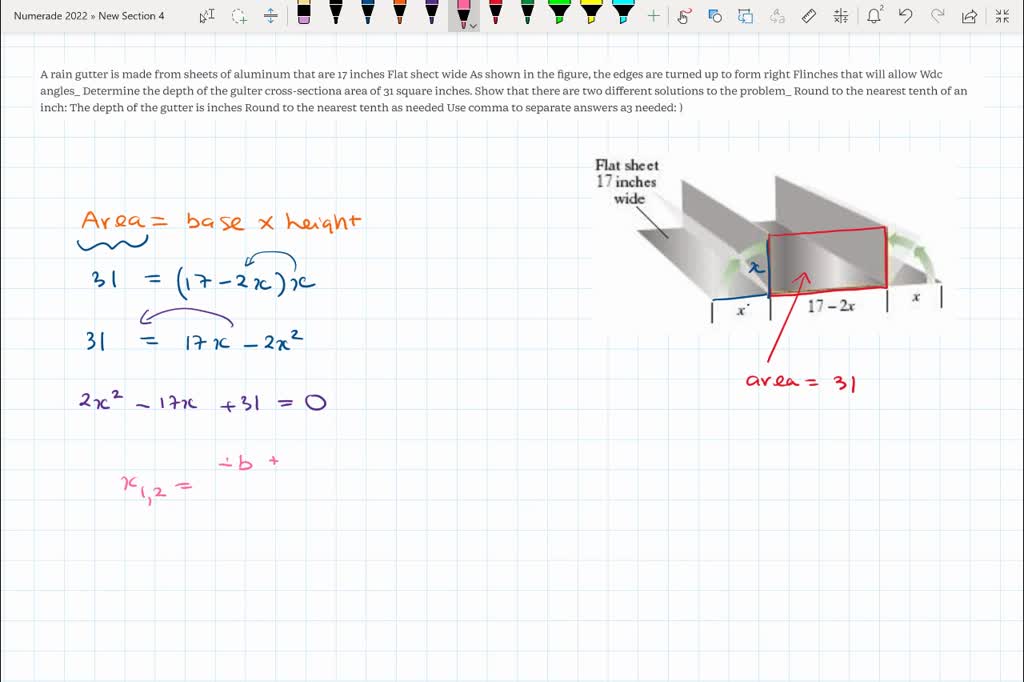Select the Lasso Select tool
1024x682 pixels.
click(x=240, y=16)
